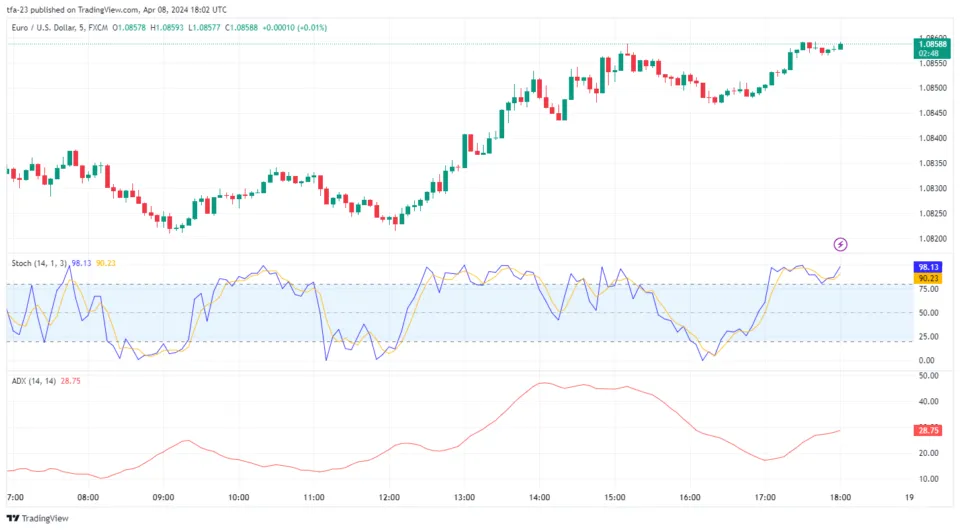The width and height of the screenshot is (960, 530).
Task: Open the Stoch (14, 1, 3) indicator legend
Action: [39, 263]
